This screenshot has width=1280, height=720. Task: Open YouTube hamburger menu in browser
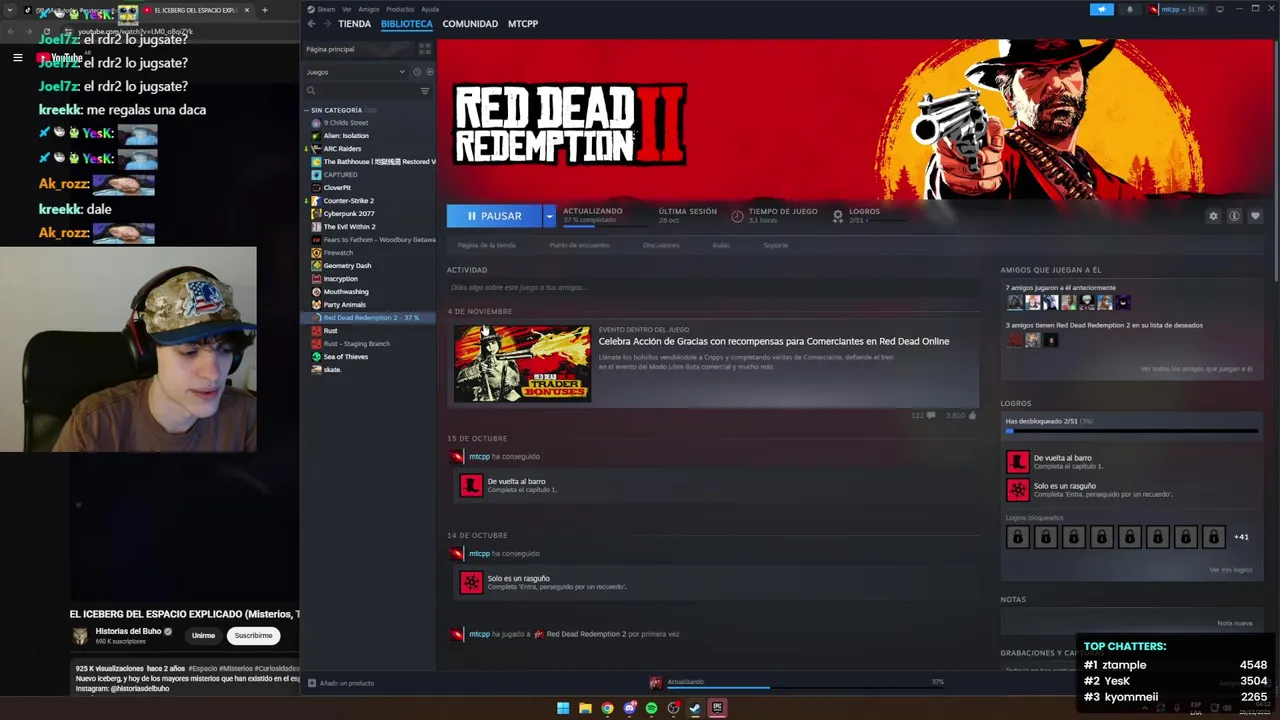tap(17, 58)
